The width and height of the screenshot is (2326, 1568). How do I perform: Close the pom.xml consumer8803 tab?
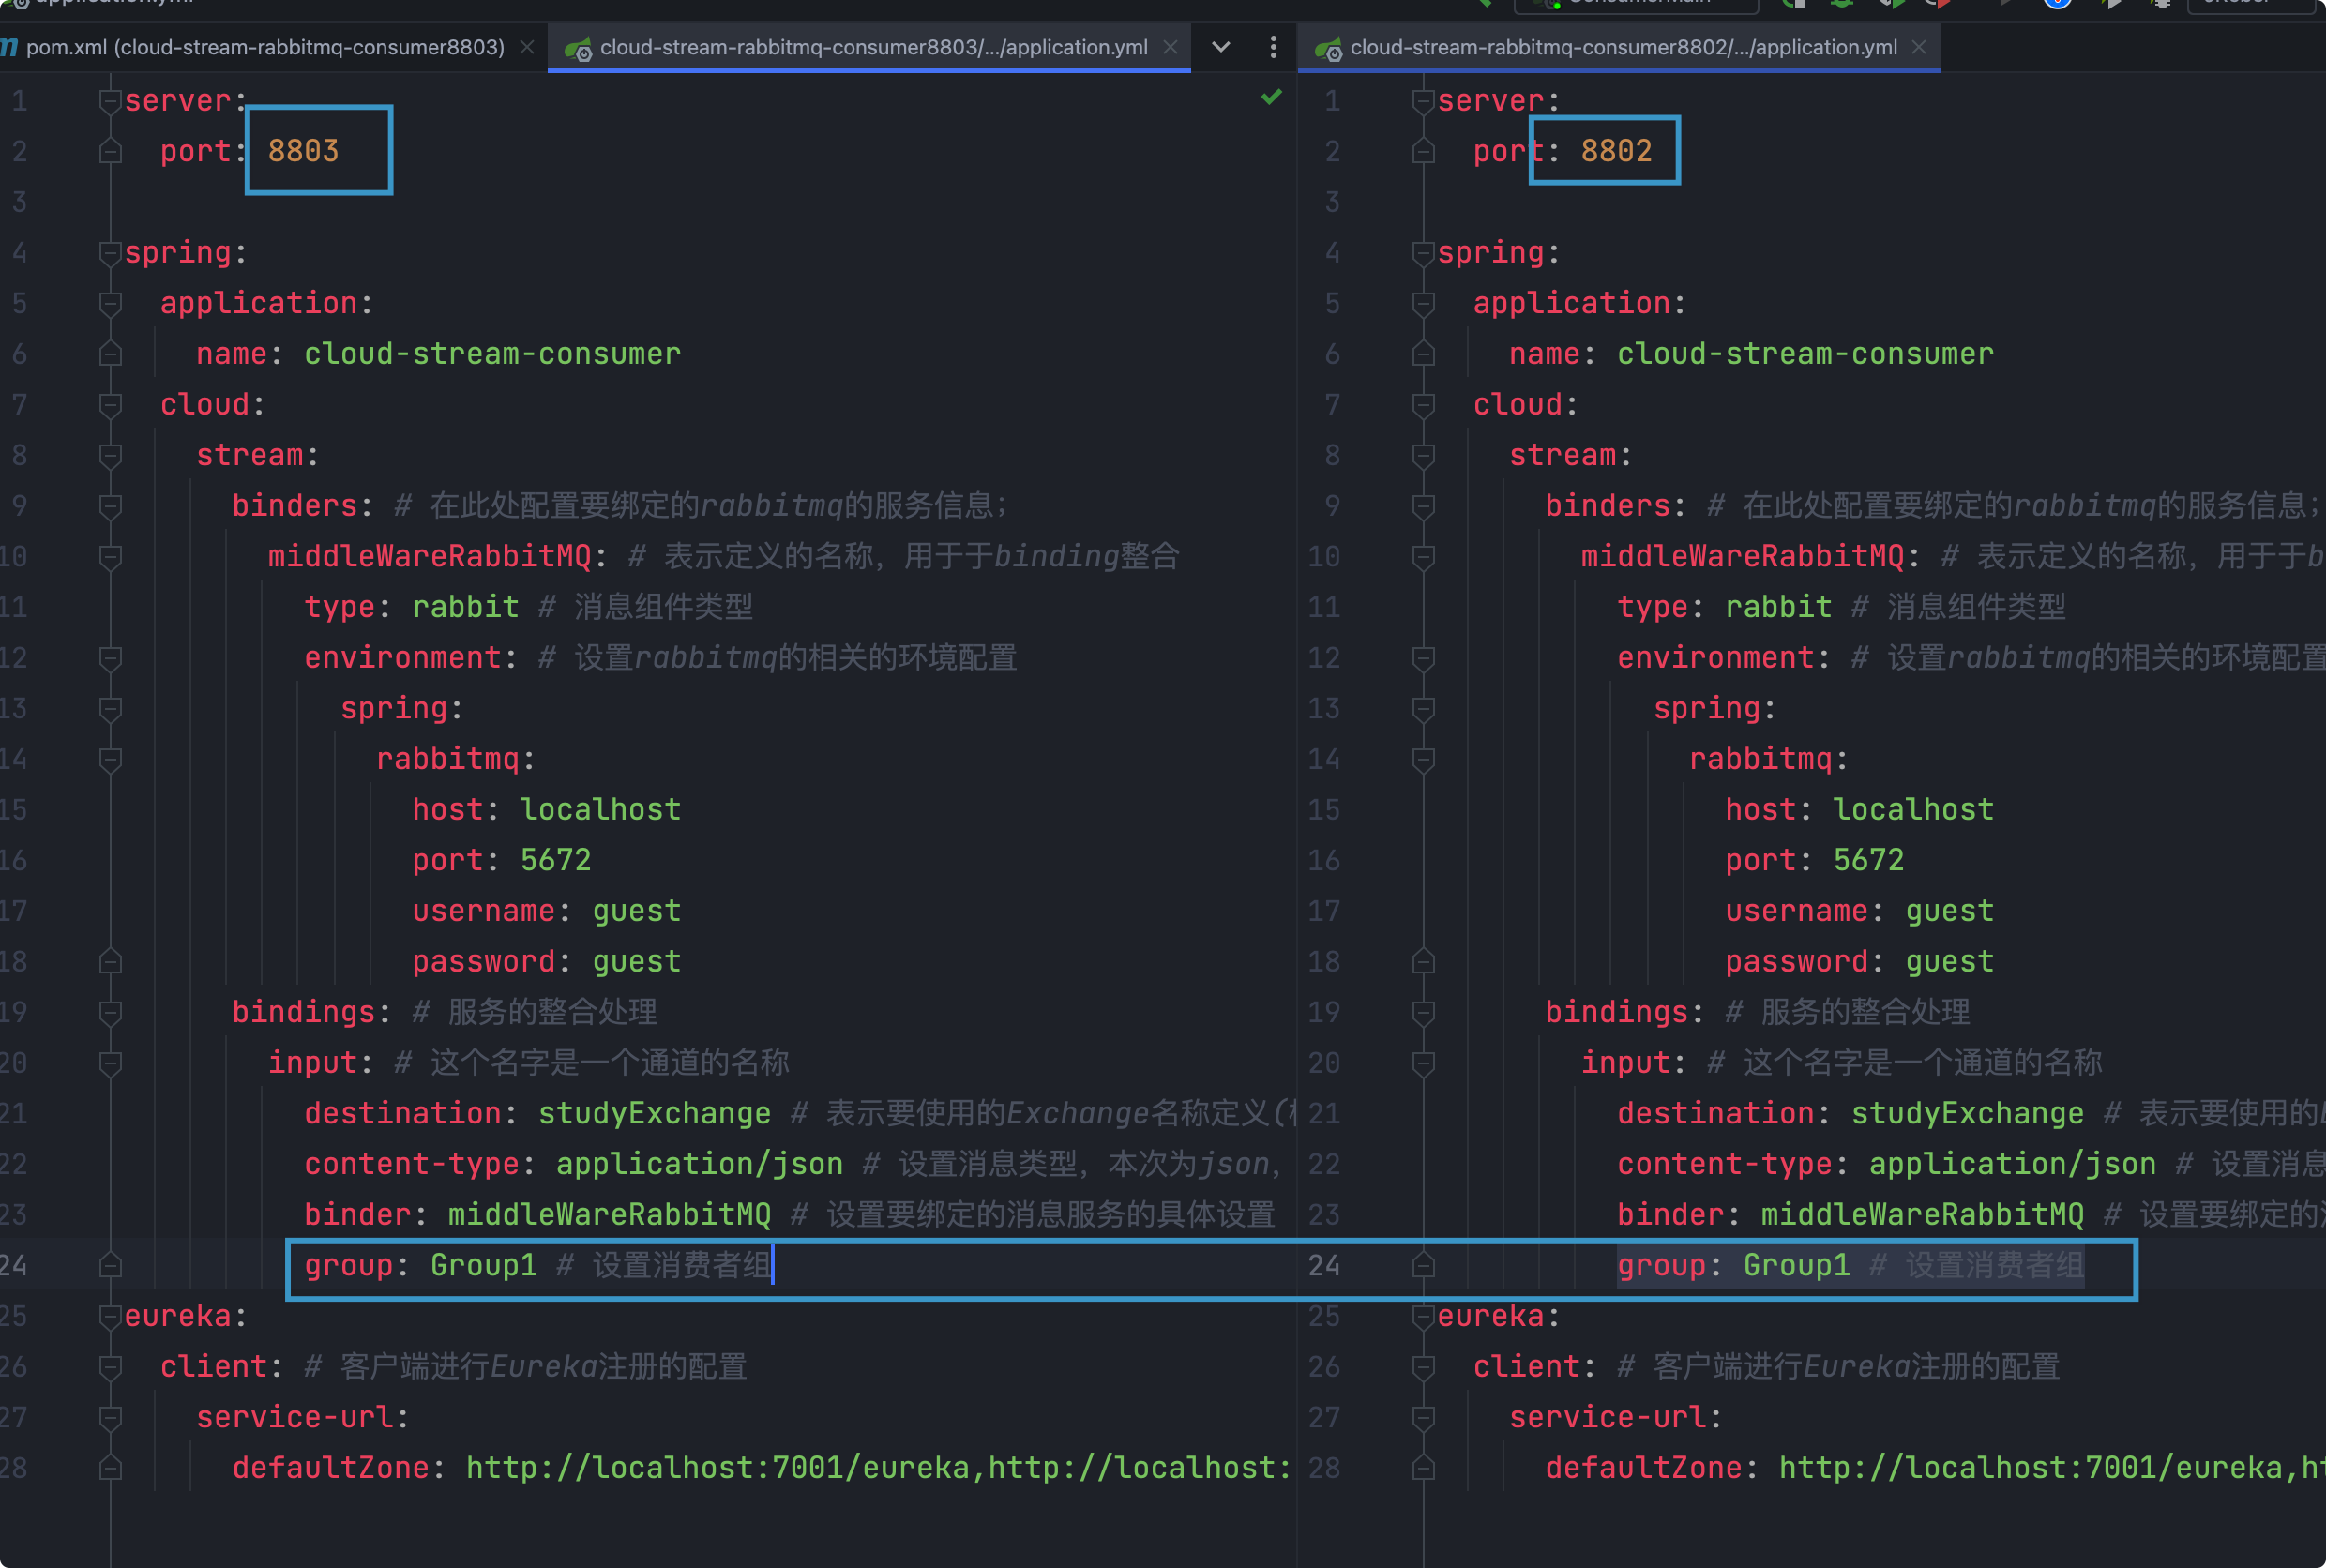[x=527, y=47]
